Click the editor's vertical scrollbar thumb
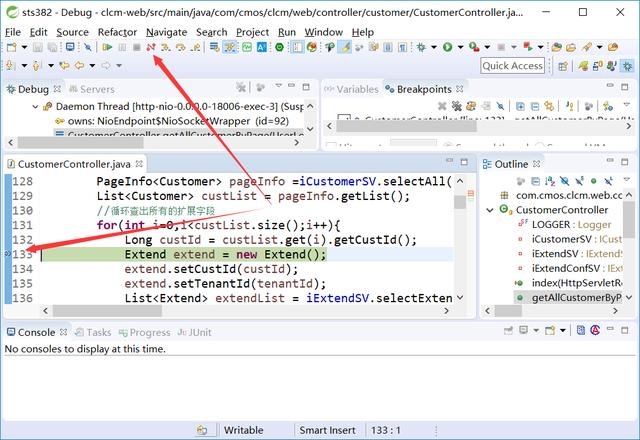Viewport: 640px width, 440px height. 460,201
